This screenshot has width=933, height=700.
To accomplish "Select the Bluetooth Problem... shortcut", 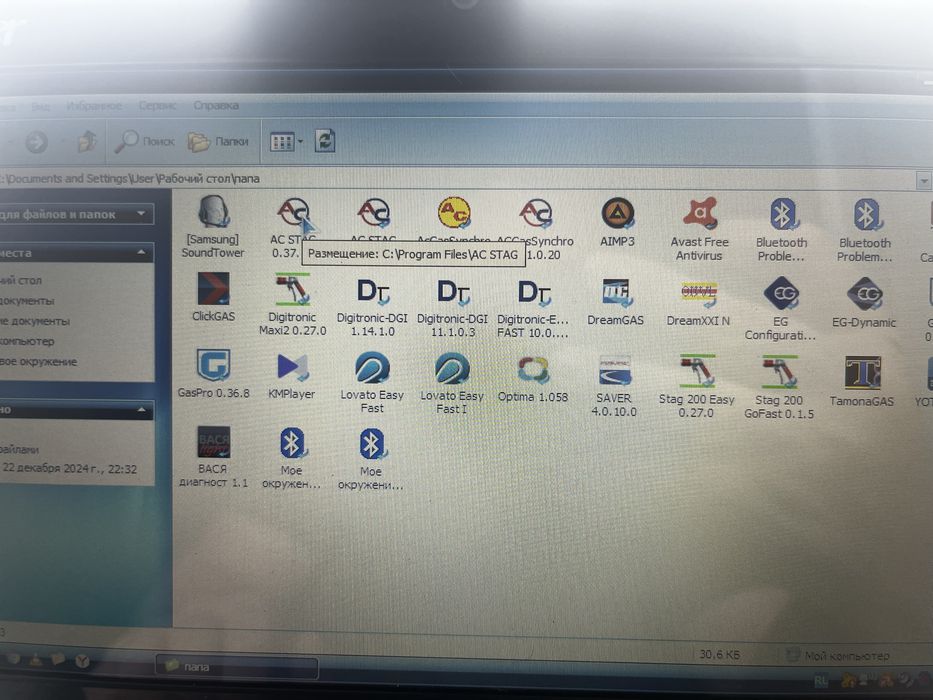I will [865, 231].
